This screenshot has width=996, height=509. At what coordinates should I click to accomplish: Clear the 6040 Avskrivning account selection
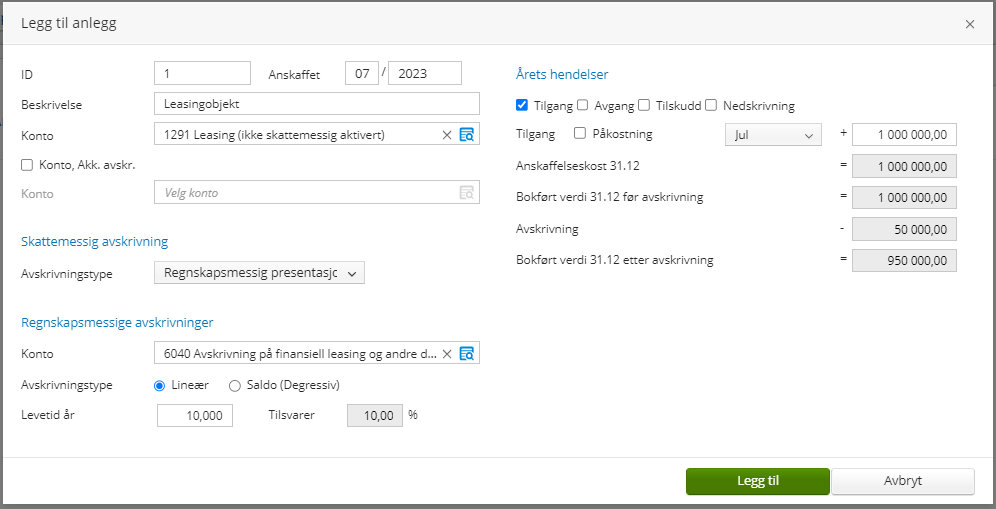tap(447, 354)
